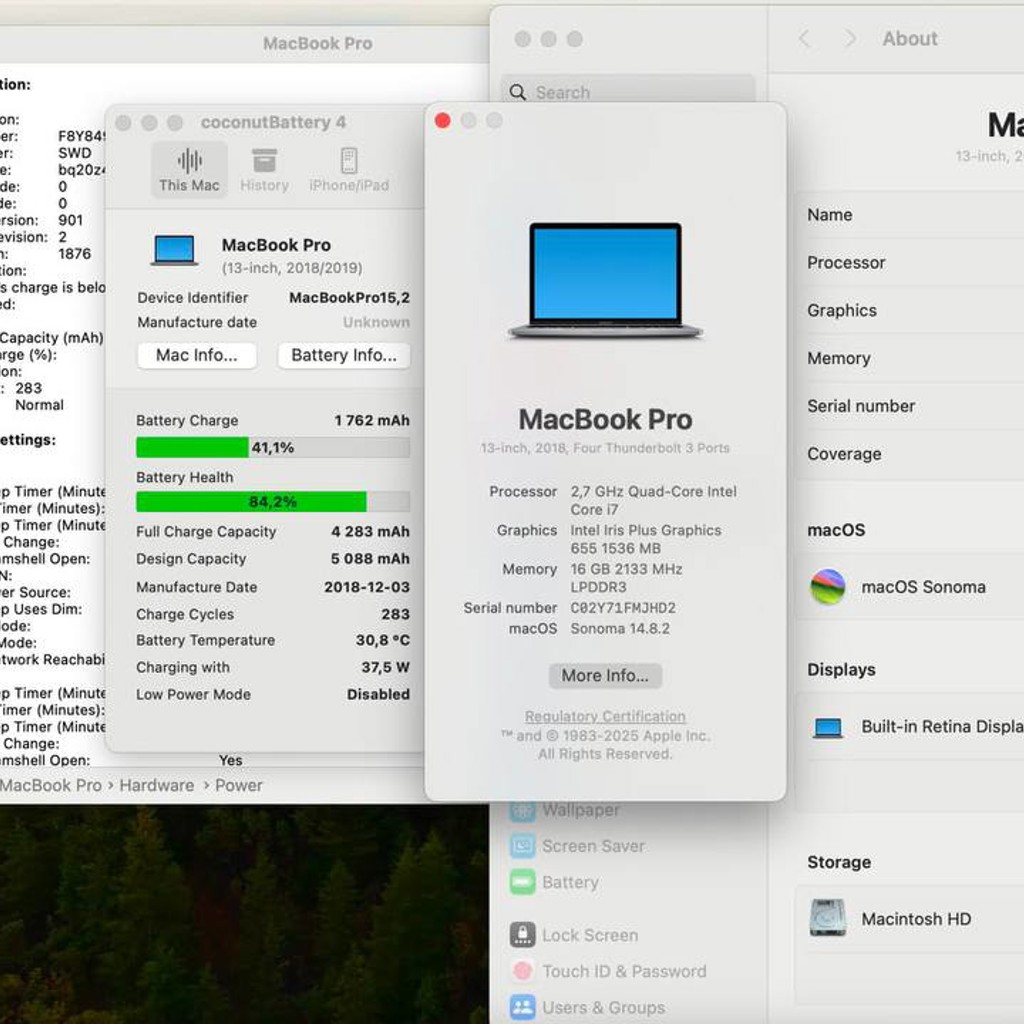Image resolution: width=1024 pixels, height=1024 pixels.
Task: Click the Built-in Retina Display icon
Action: (x=828, y=728)
